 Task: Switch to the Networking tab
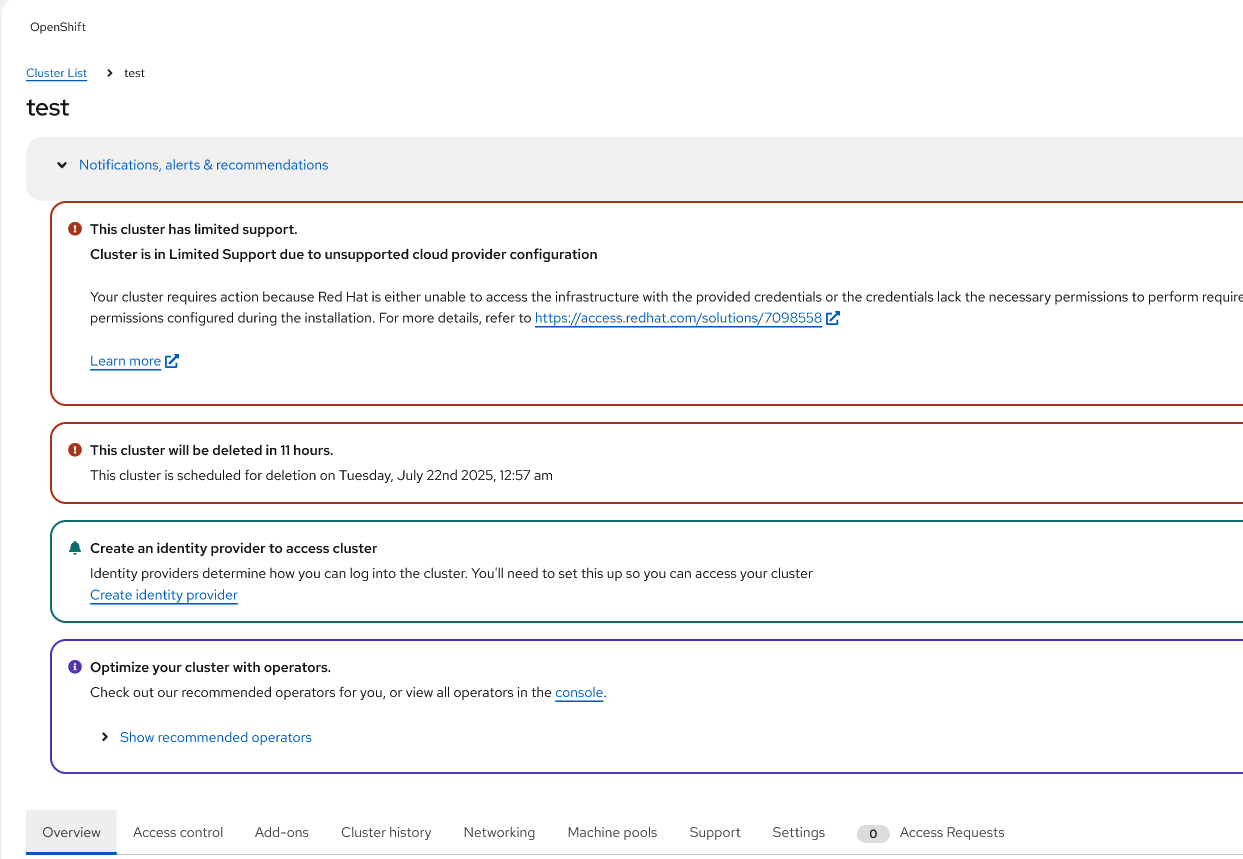tap(499, 832)
